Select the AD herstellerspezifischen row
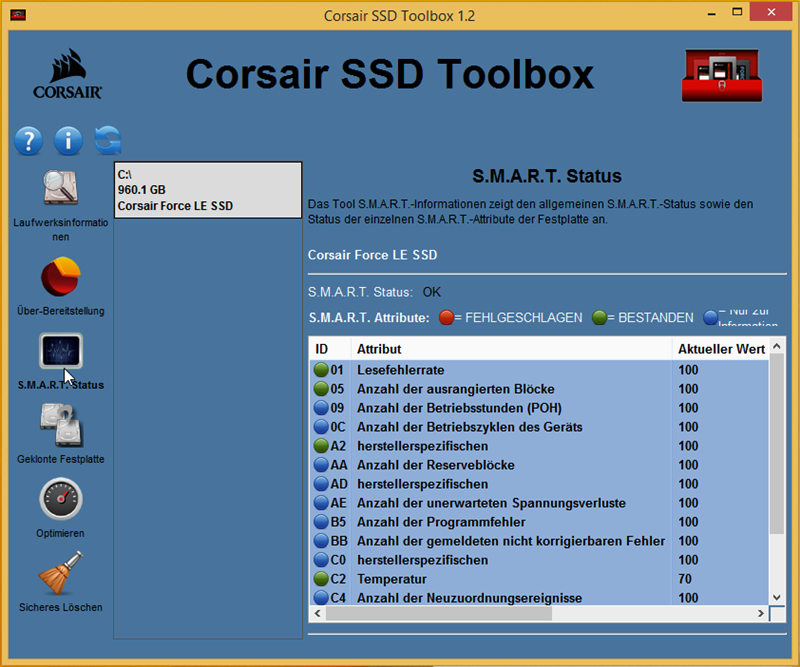 pos(539,484)
